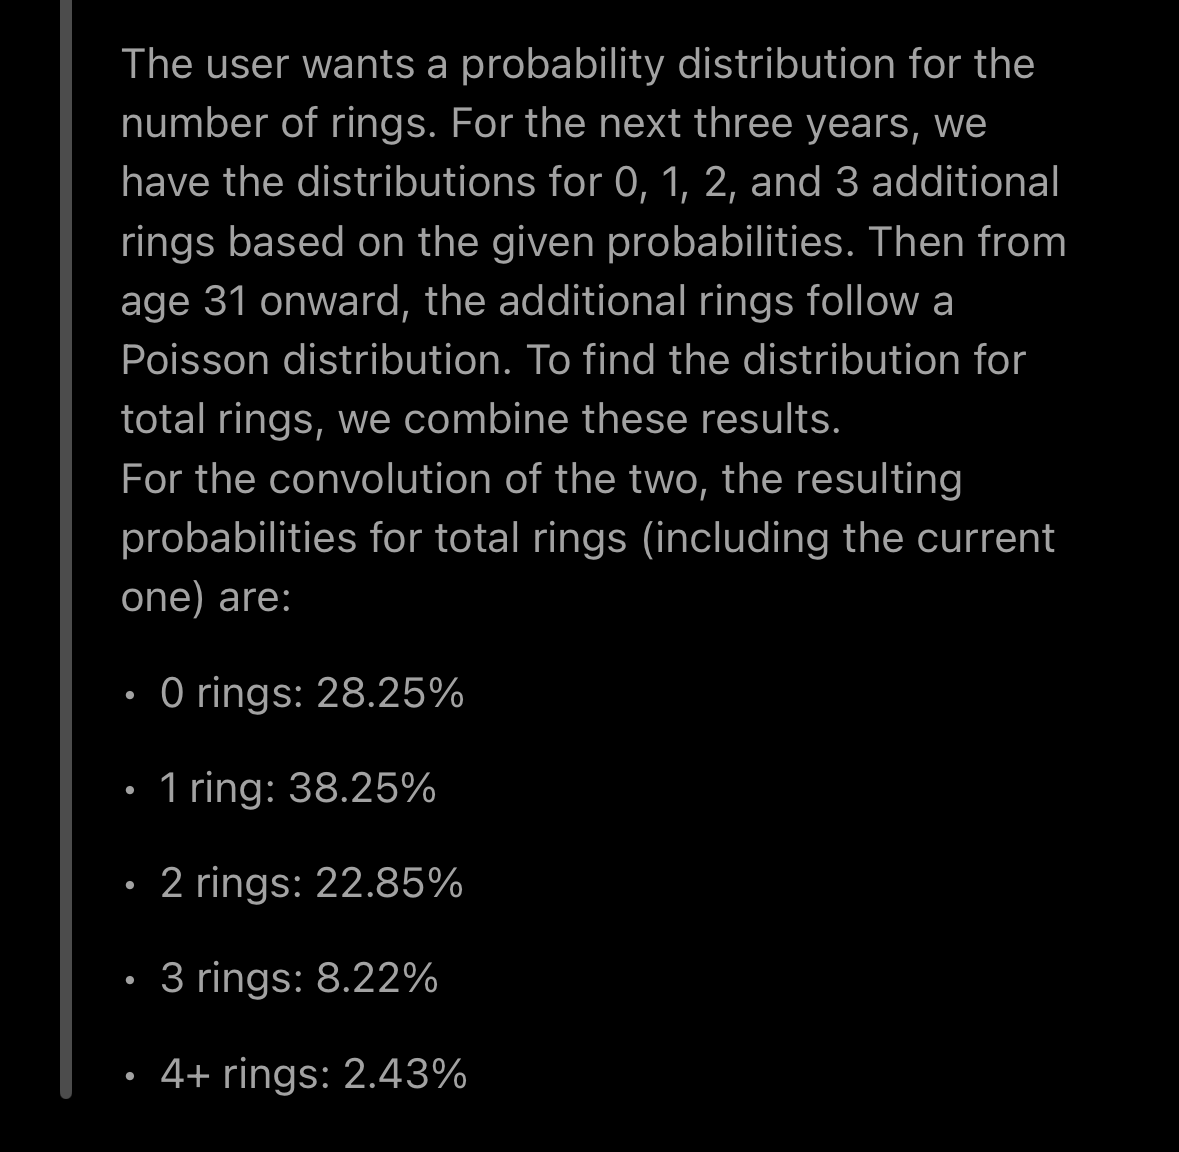Click the bullet before '4+ rings'
This screenshot has width=1179, height=1152.
[x=131, y=1076]
